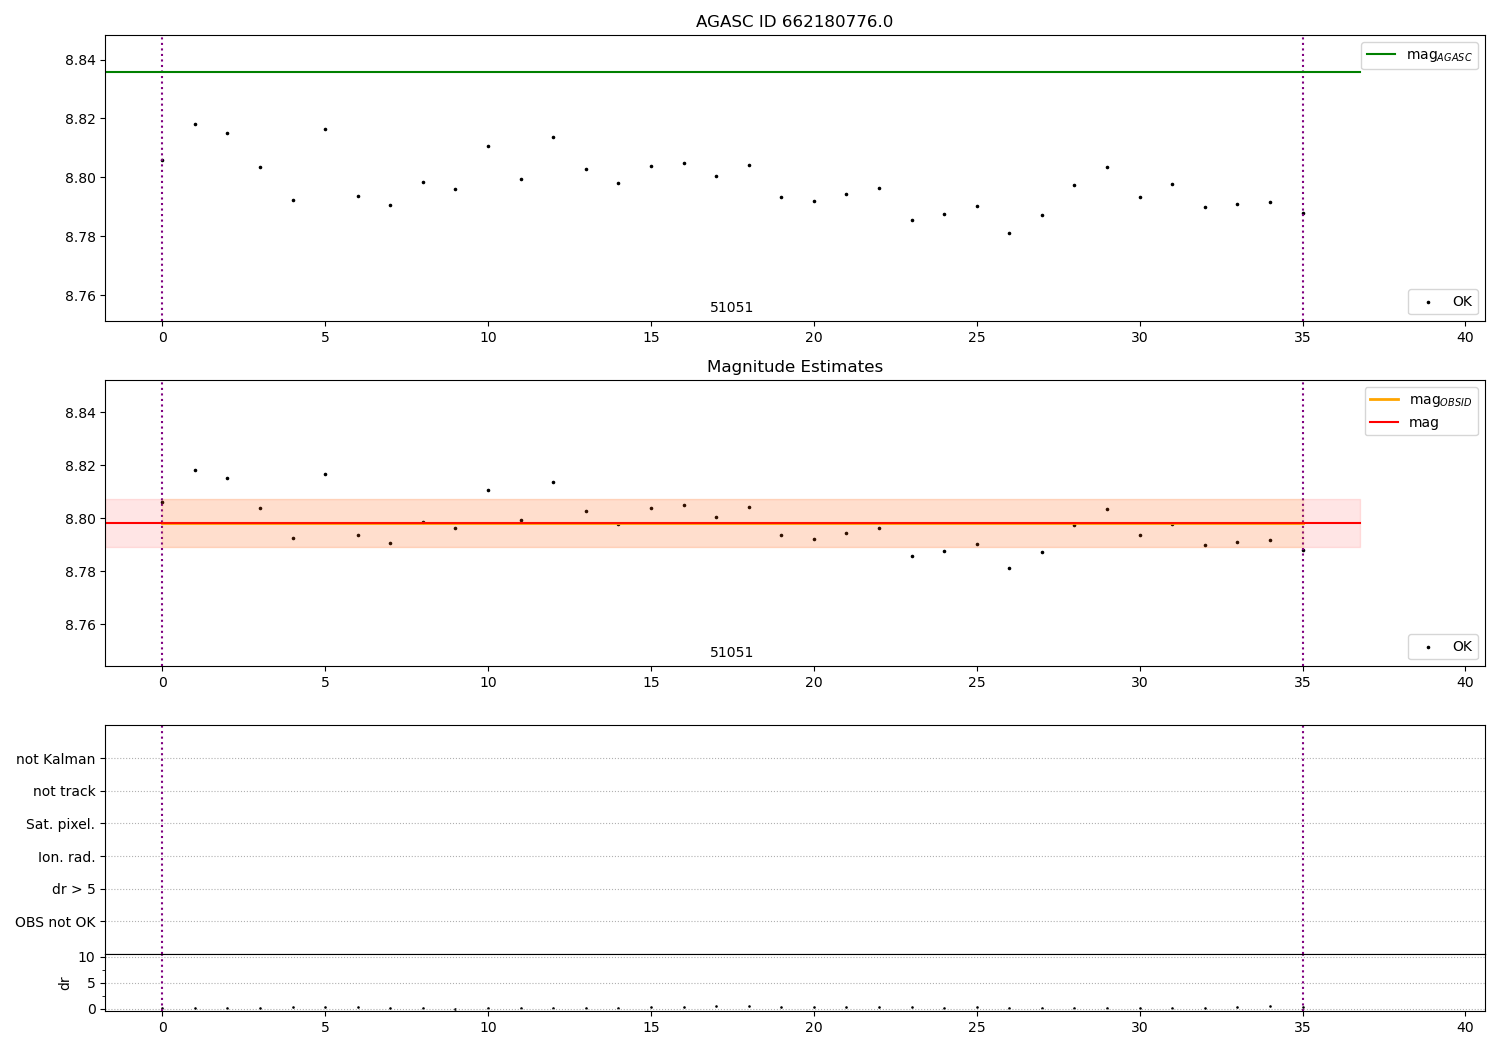Select the Sat. pixel. axis label
Image resolution: width=1500 pixels, height=1050 pixels.
click(x=60, y=825)
